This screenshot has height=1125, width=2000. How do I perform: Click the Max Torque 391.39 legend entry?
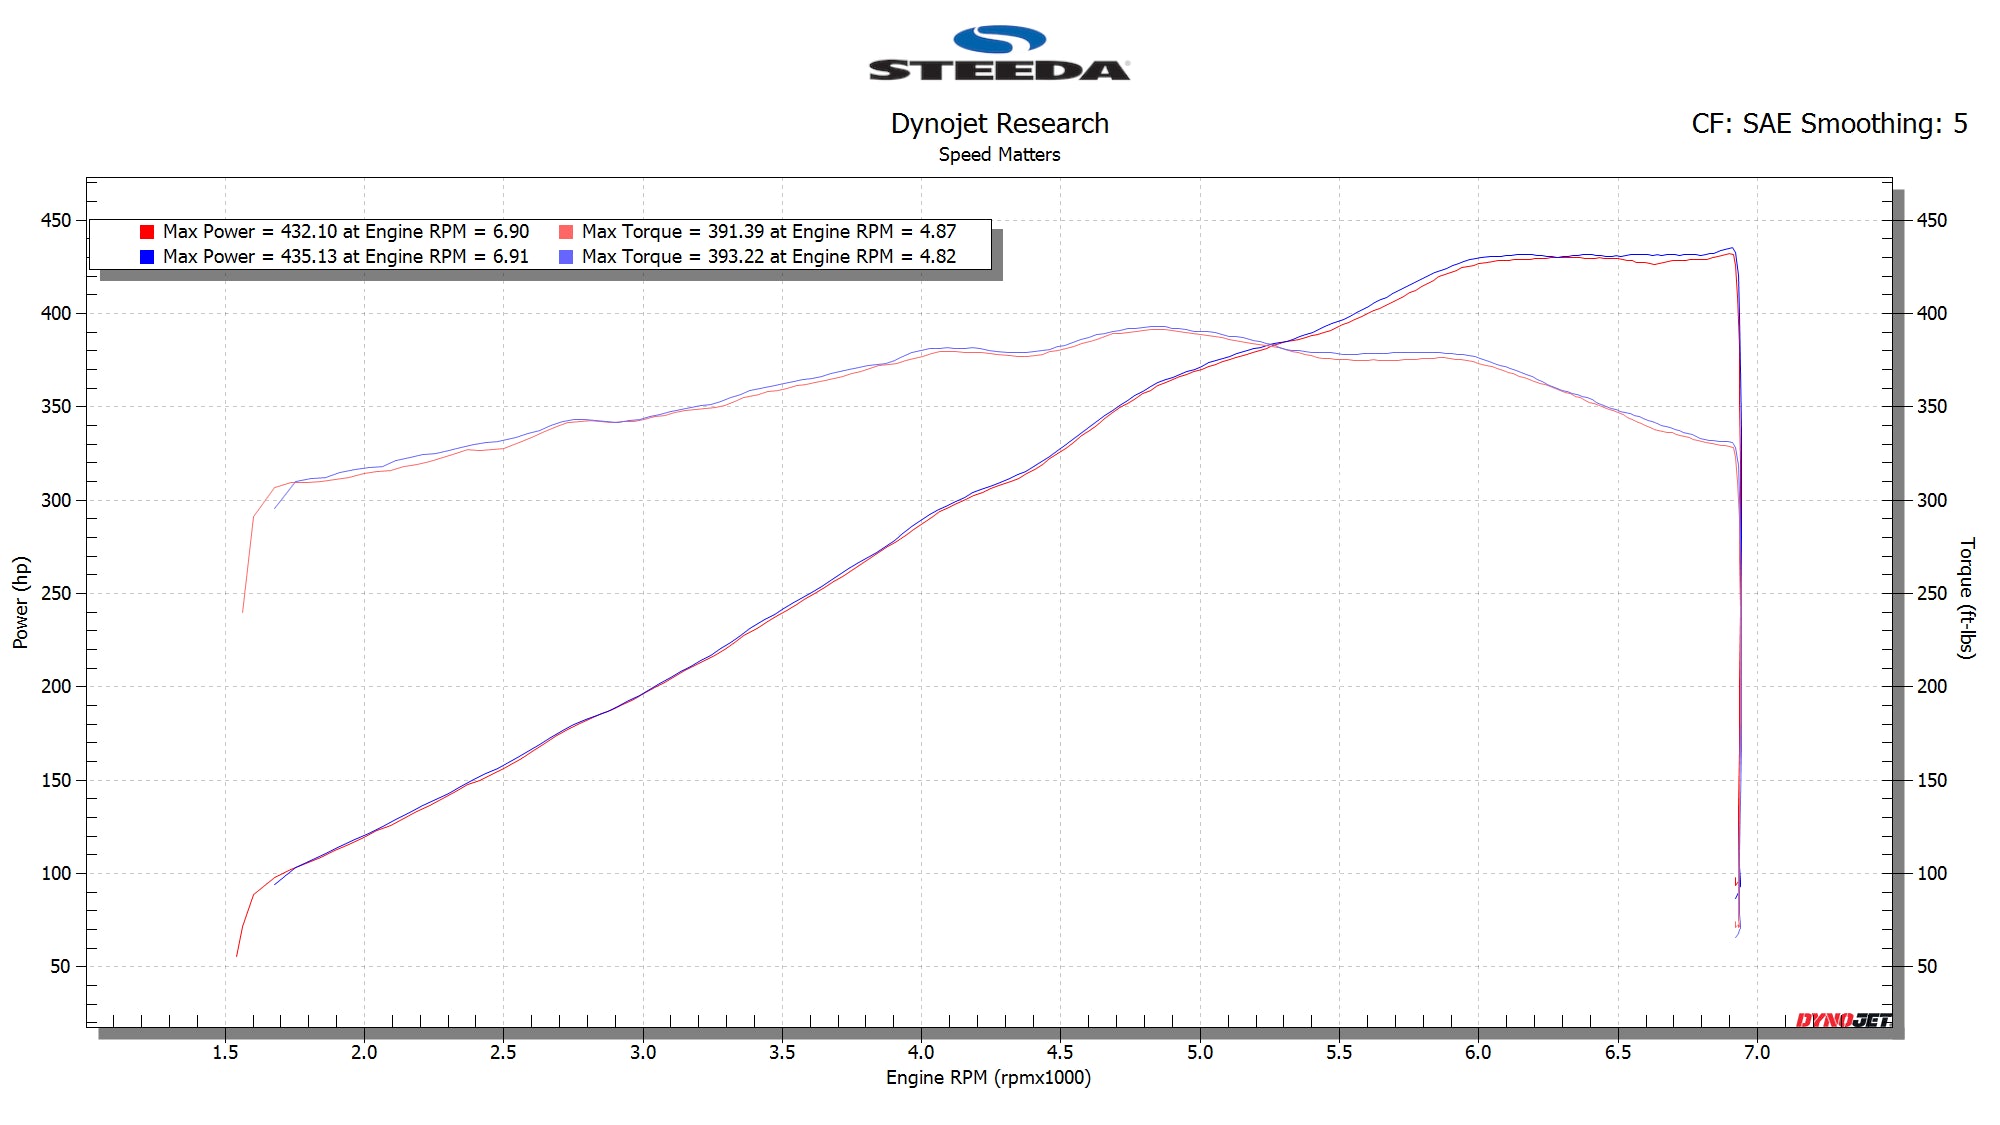[x=770, y=231]
